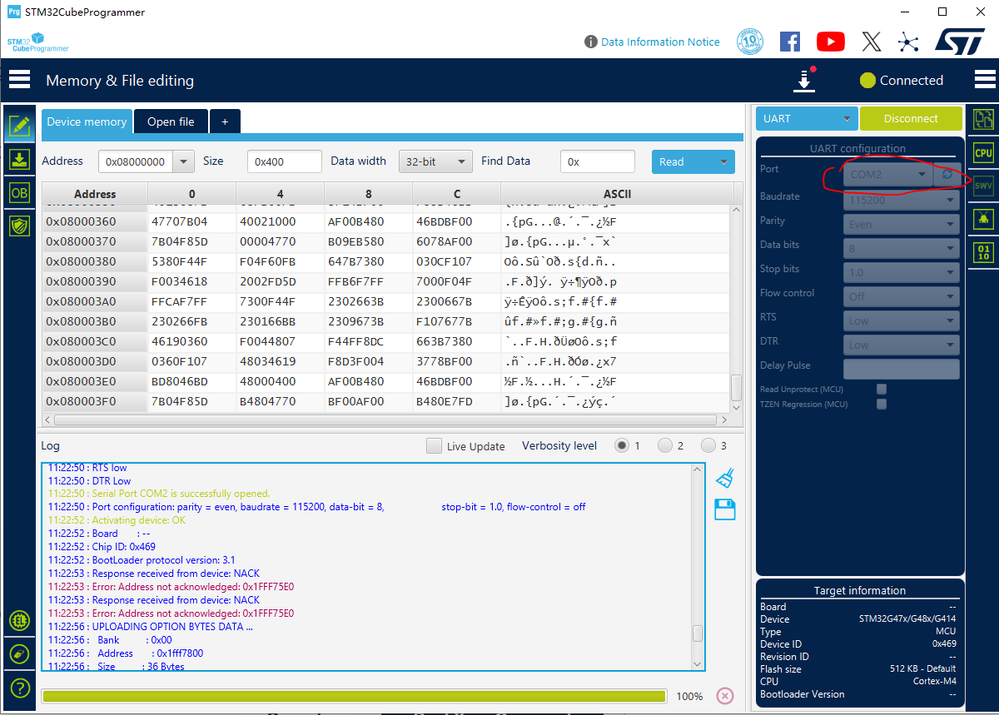This screenshot has width=999, height=715.
Task: Click the Data Information Notice info icon
Action: (591, 41)
